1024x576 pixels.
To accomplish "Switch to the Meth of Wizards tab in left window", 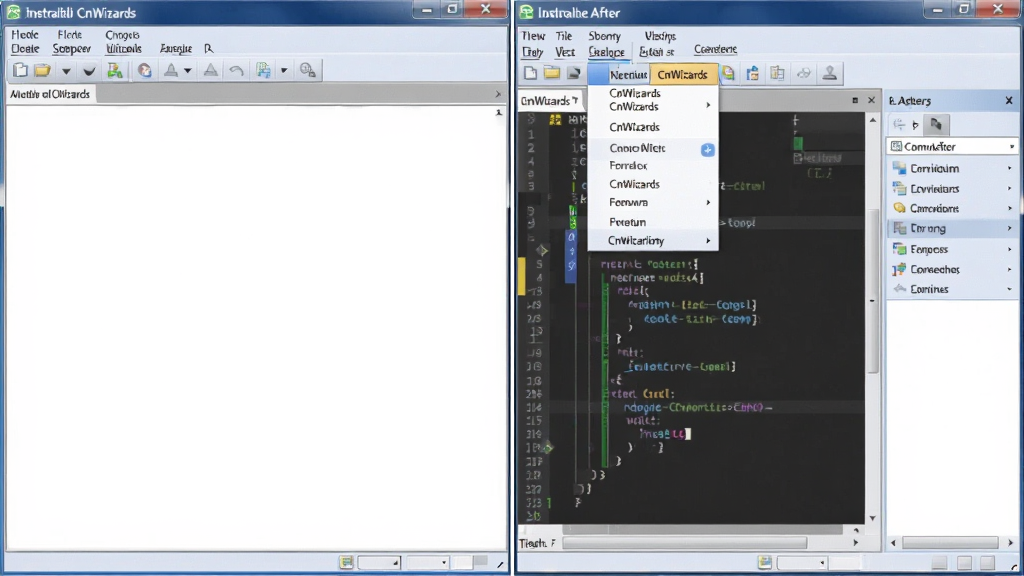I will click(x=50, y=94).
